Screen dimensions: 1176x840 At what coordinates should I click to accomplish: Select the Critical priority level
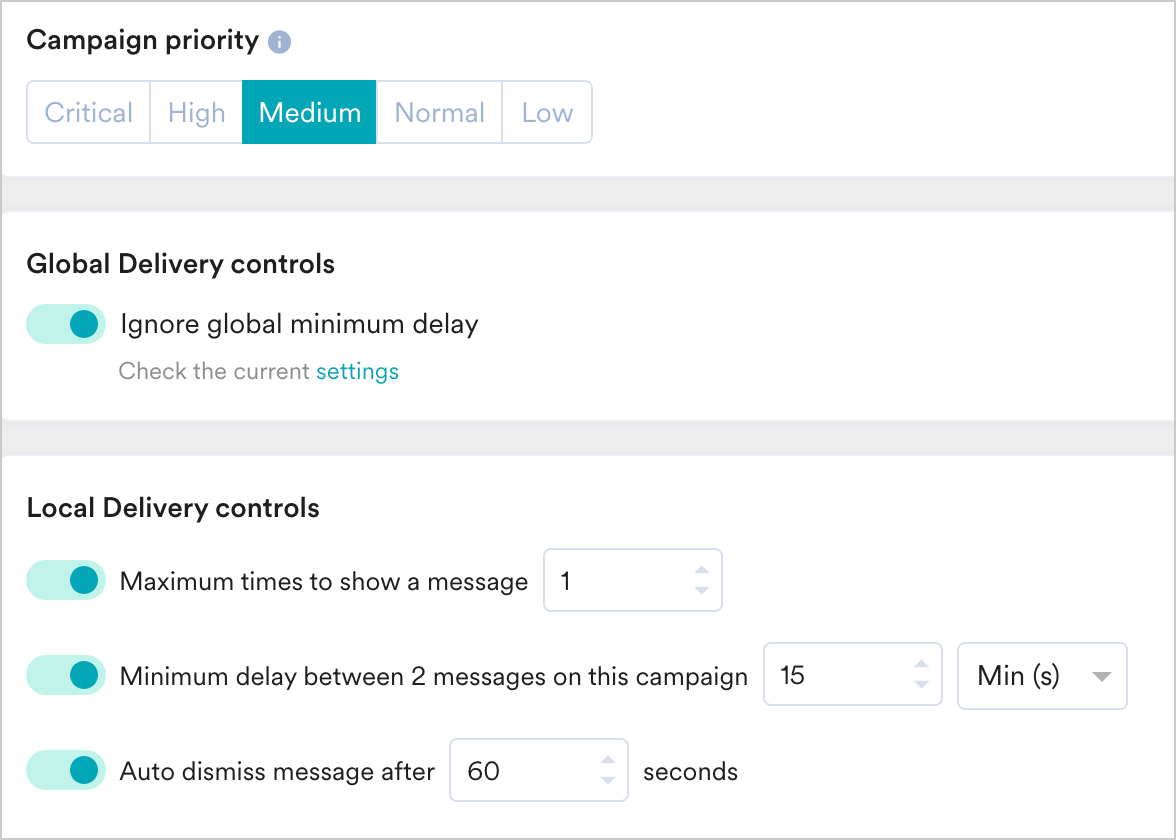88,112
